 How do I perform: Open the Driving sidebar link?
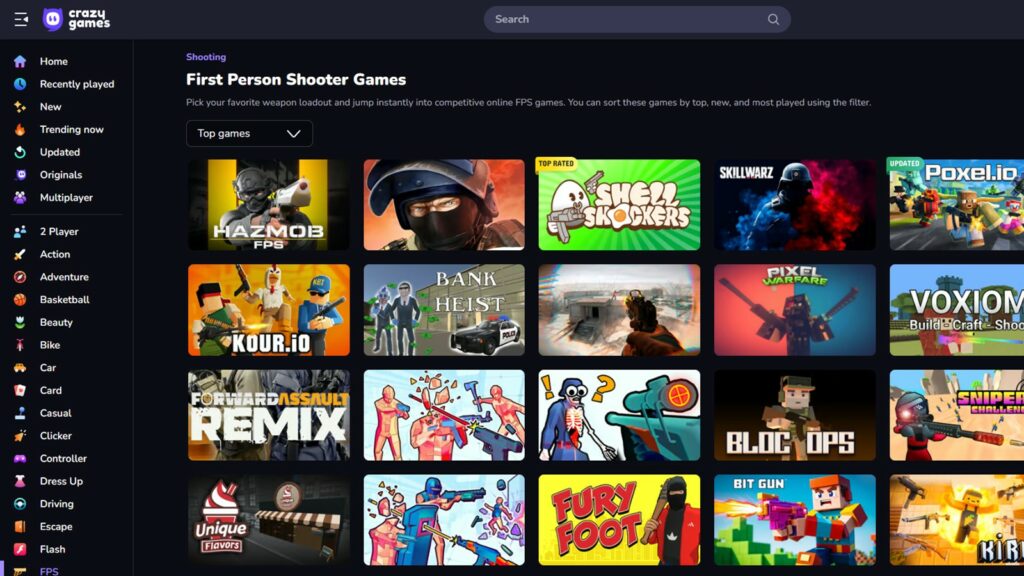pos(57,504)
